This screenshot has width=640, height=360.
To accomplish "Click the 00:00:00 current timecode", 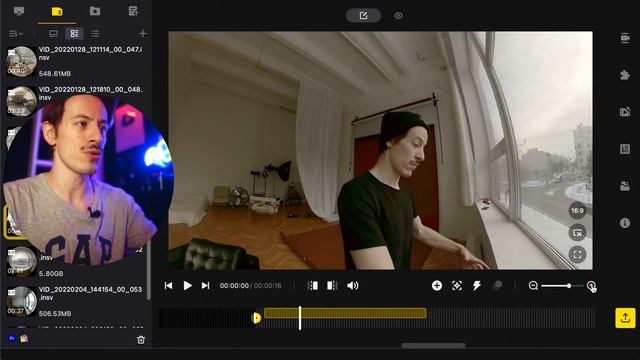I will [234, 286].
